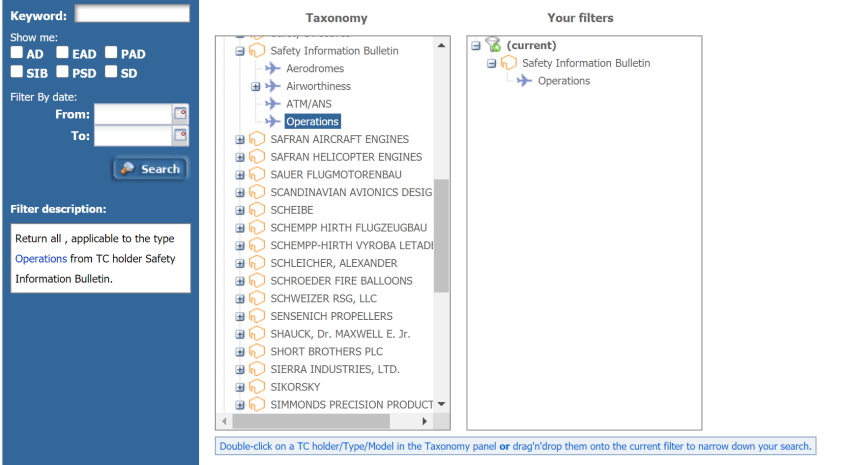Click the Keyword input field

pyautogui.click(x=132, y=14)
